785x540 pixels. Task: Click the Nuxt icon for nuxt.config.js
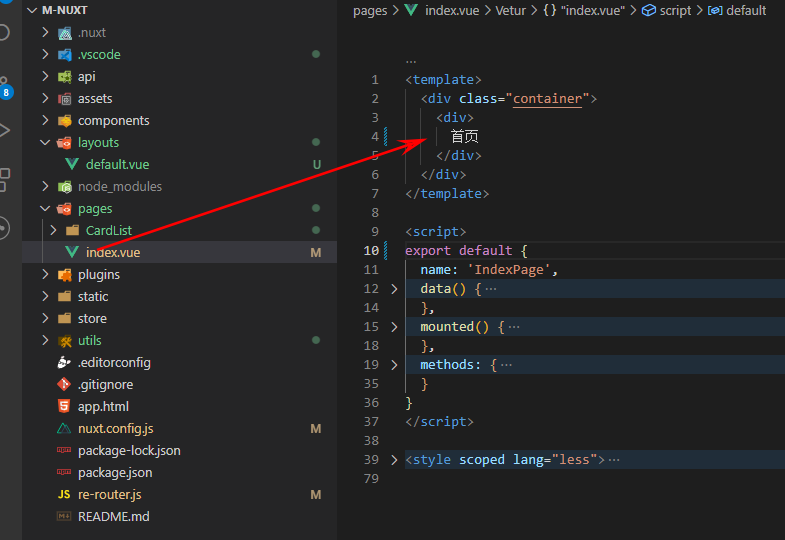coord(64,428)
